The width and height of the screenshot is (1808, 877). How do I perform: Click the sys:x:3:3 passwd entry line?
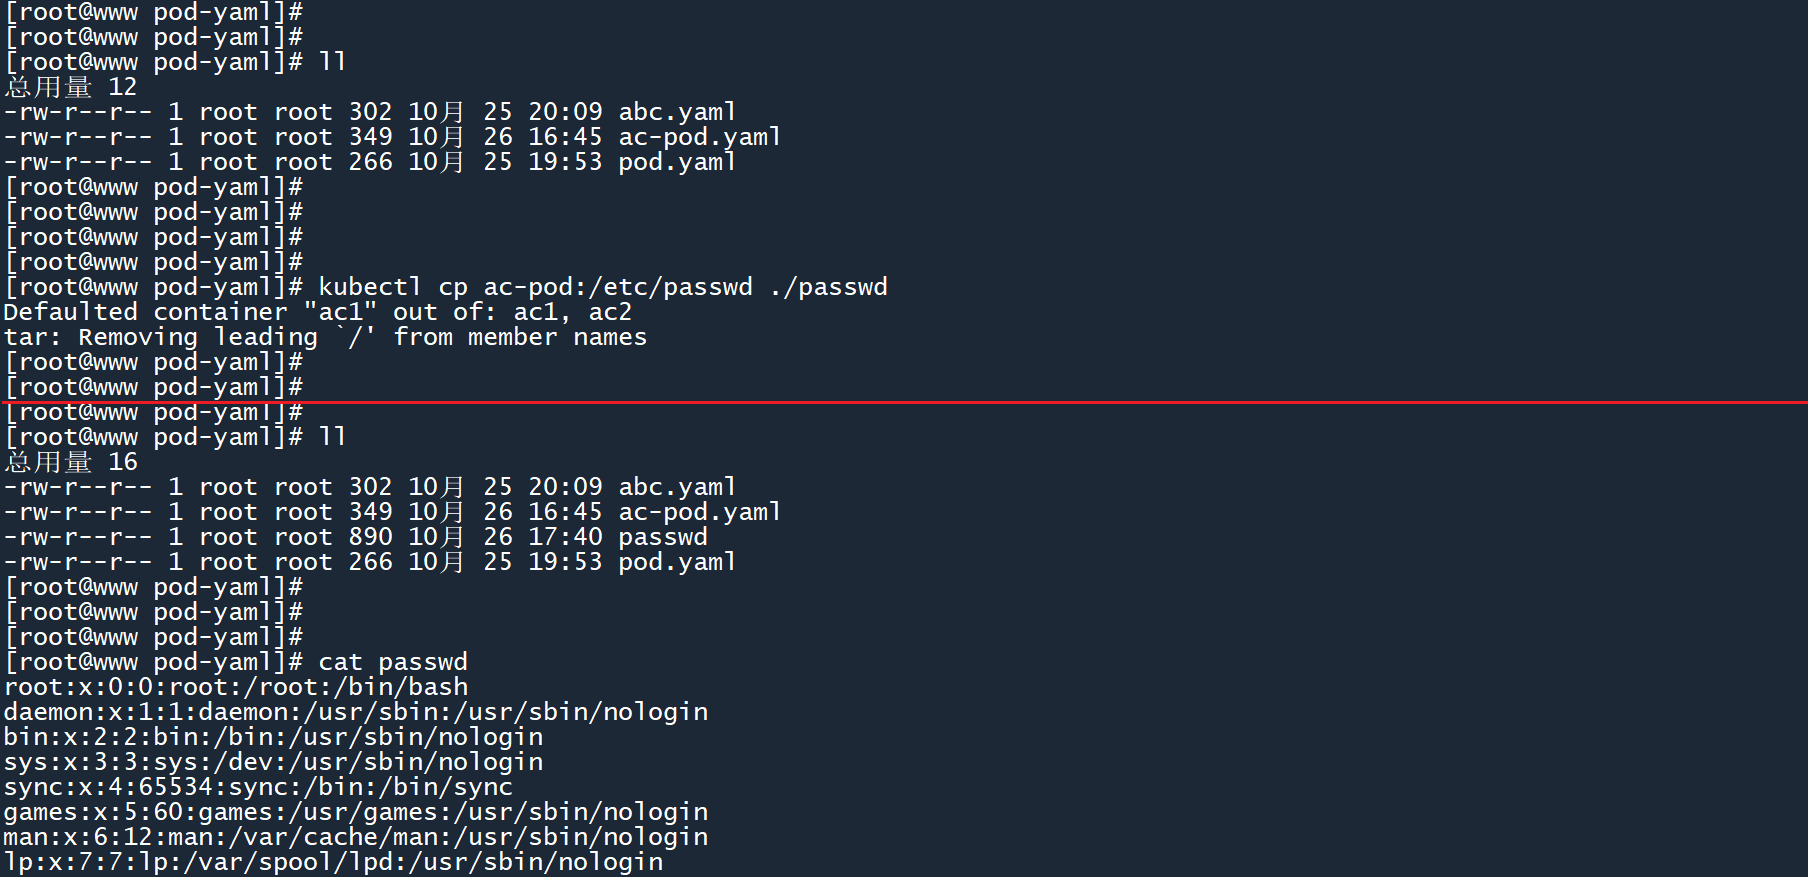click(x=273, y=762)
